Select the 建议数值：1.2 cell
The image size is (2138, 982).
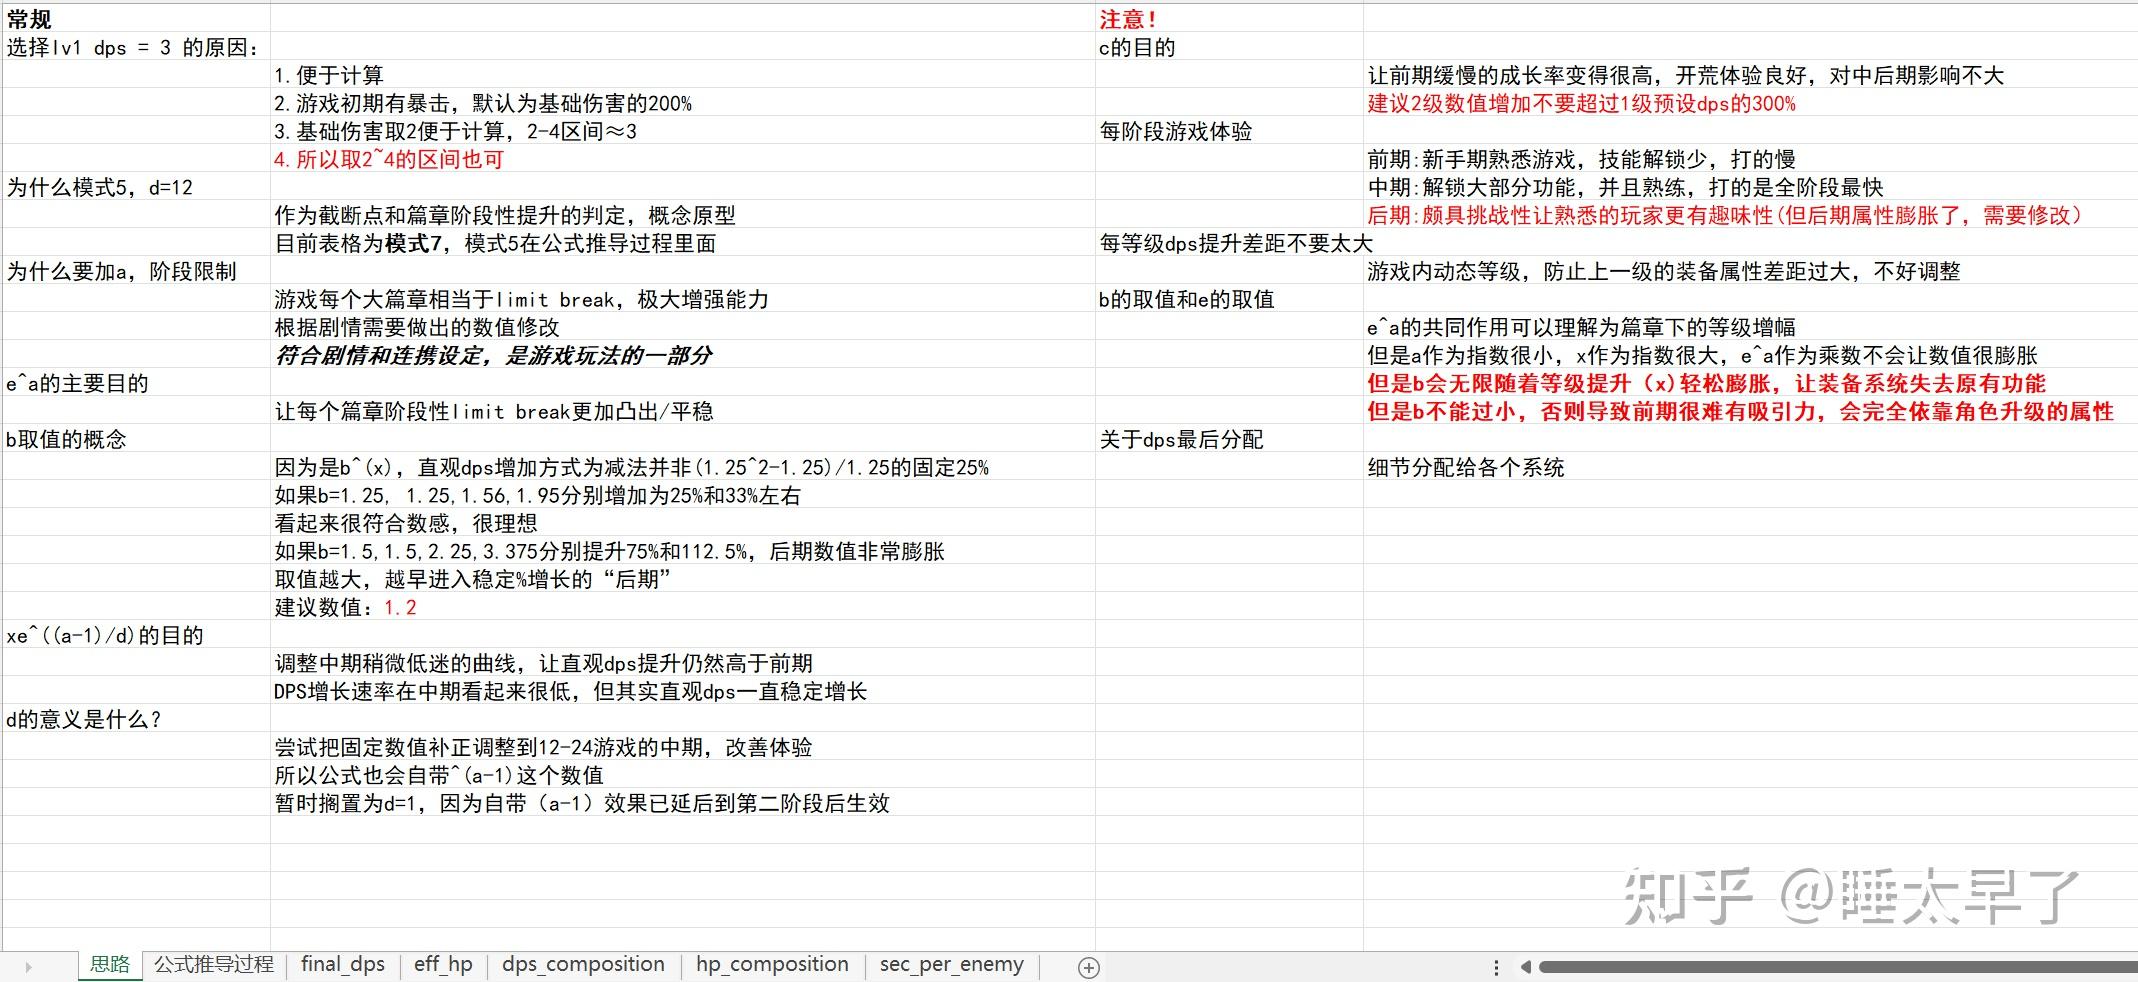tap(345, 606)
